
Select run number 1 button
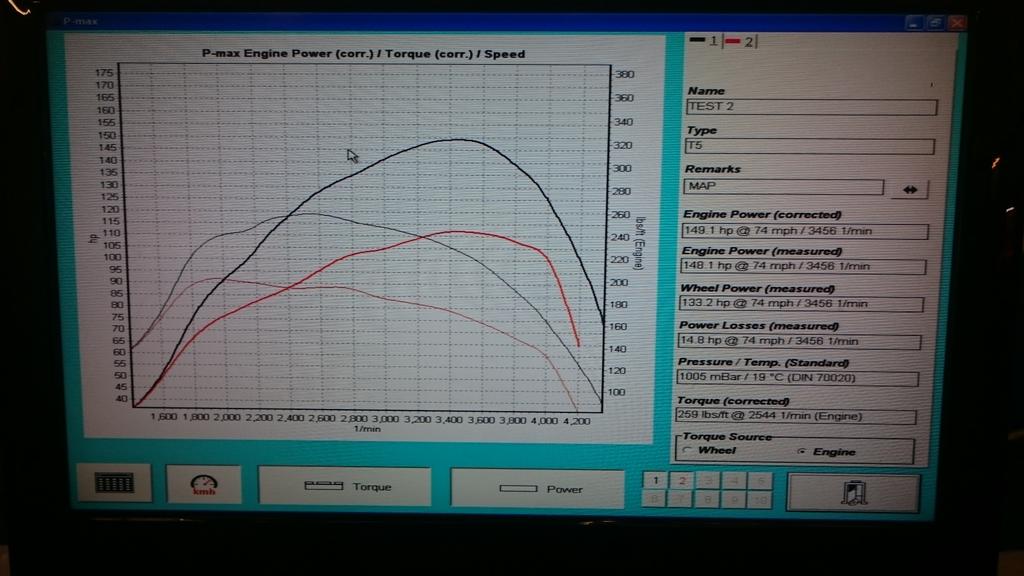(x=656, y=481)
